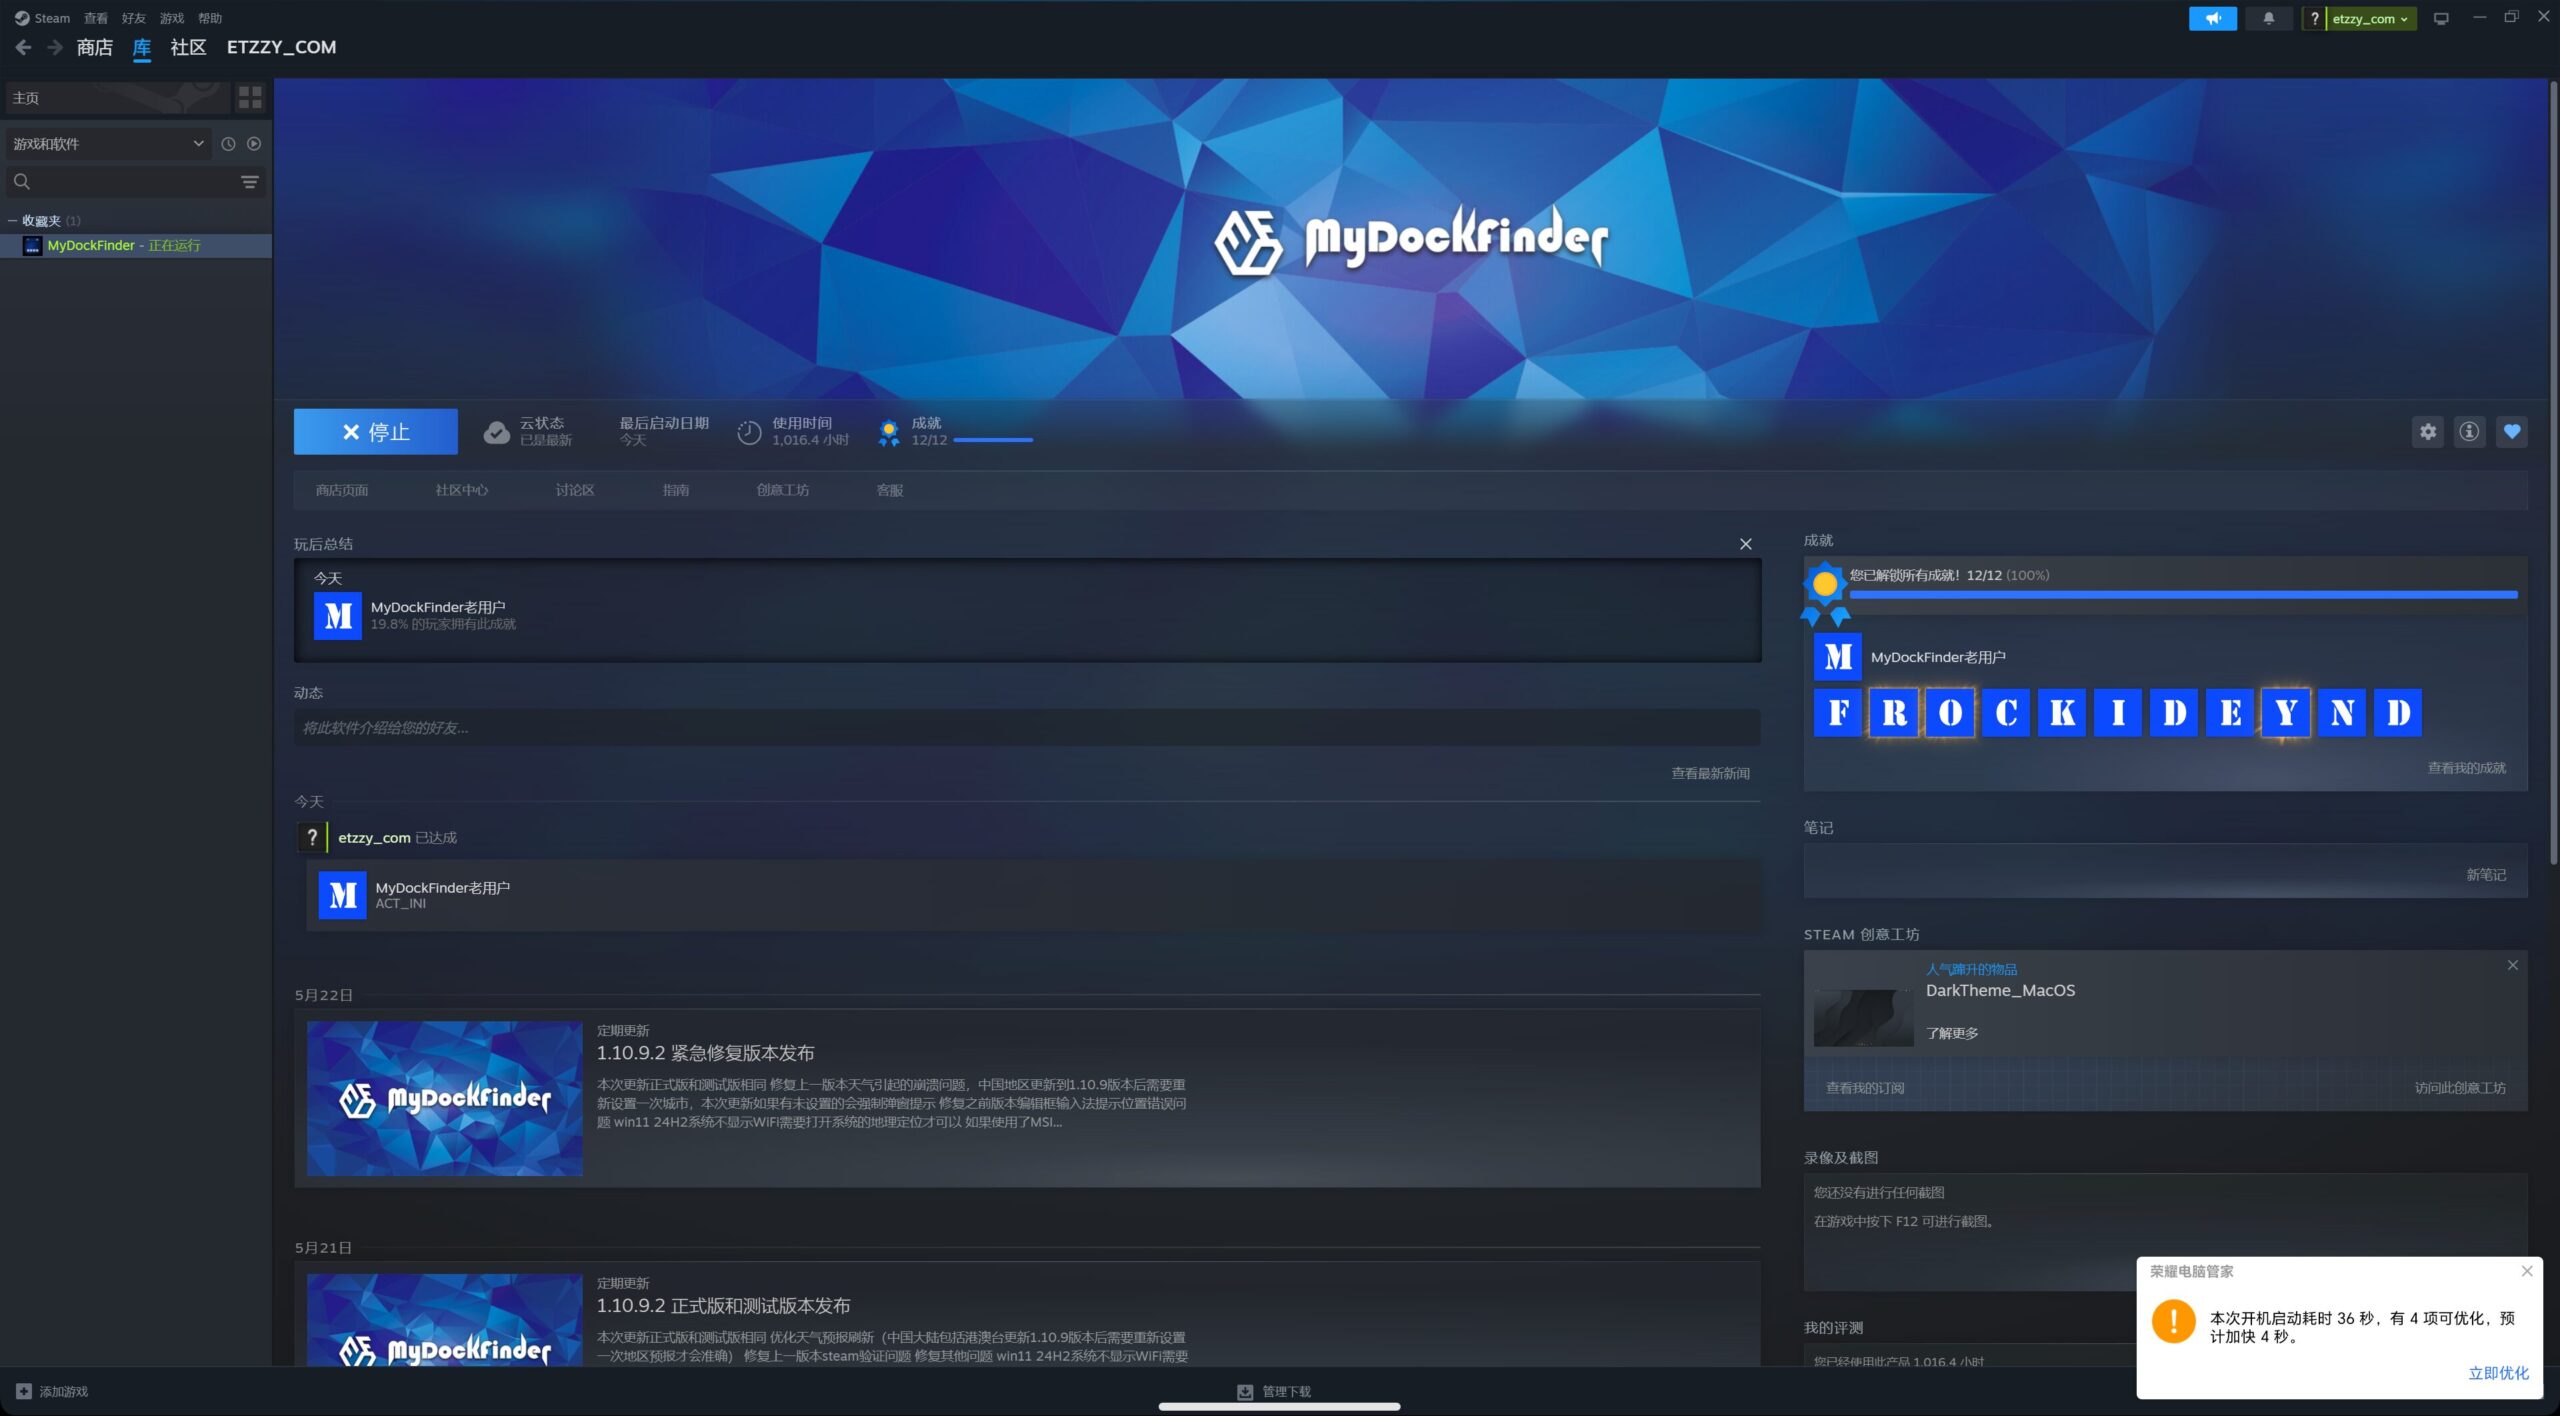
Task: Open the 好友 menu
Action: coord(134,18)
